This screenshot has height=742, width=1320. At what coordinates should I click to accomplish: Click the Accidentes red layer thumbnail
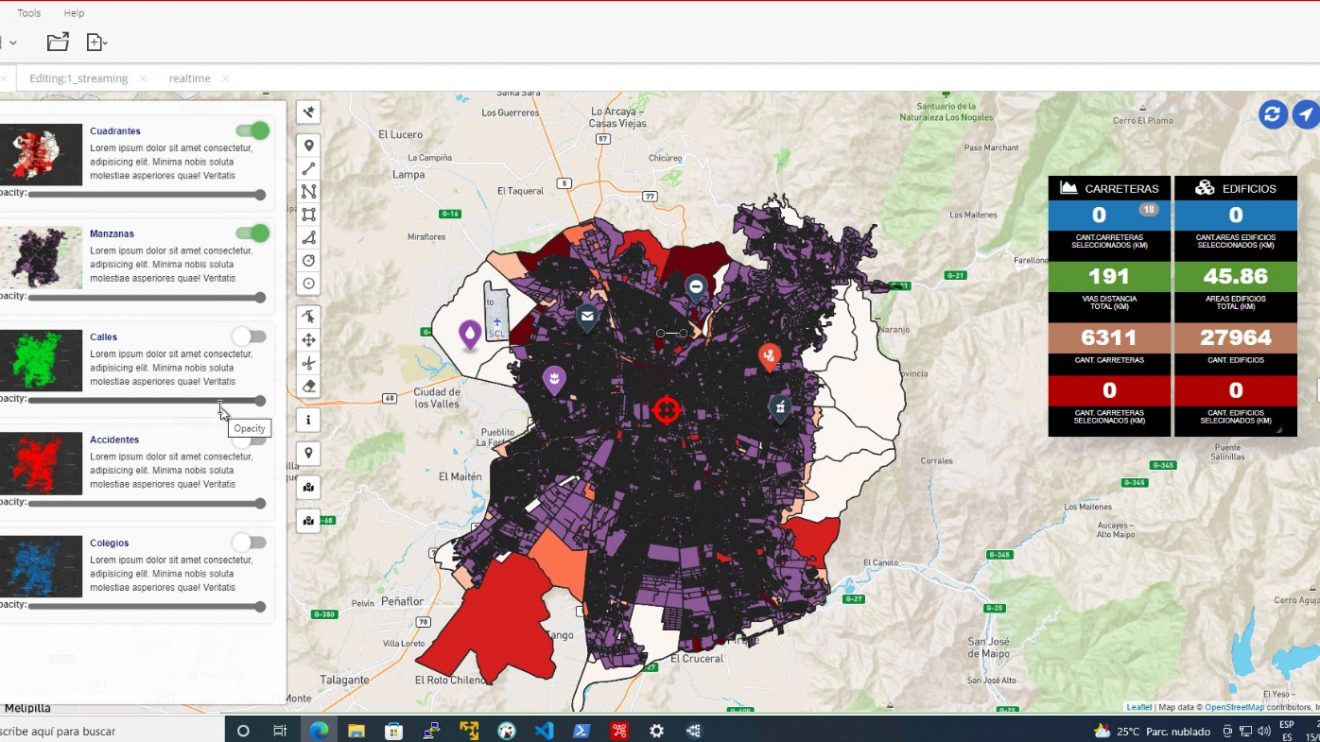(41, 463)
